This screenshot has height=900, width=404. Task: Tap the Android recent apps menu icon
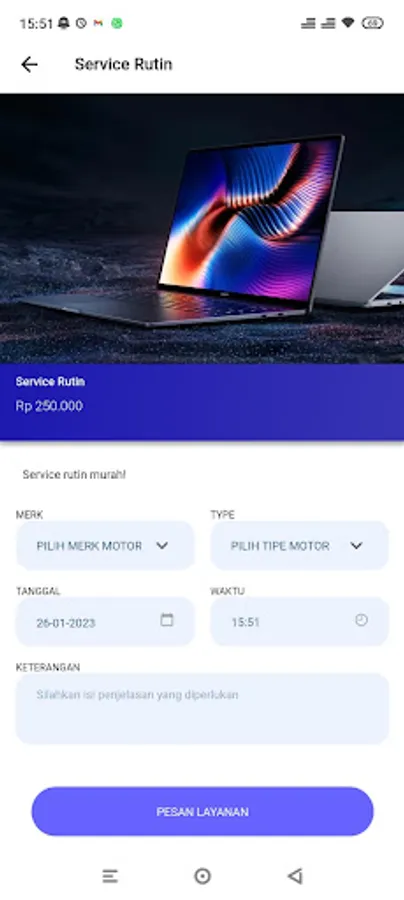(x=110, y=876)
